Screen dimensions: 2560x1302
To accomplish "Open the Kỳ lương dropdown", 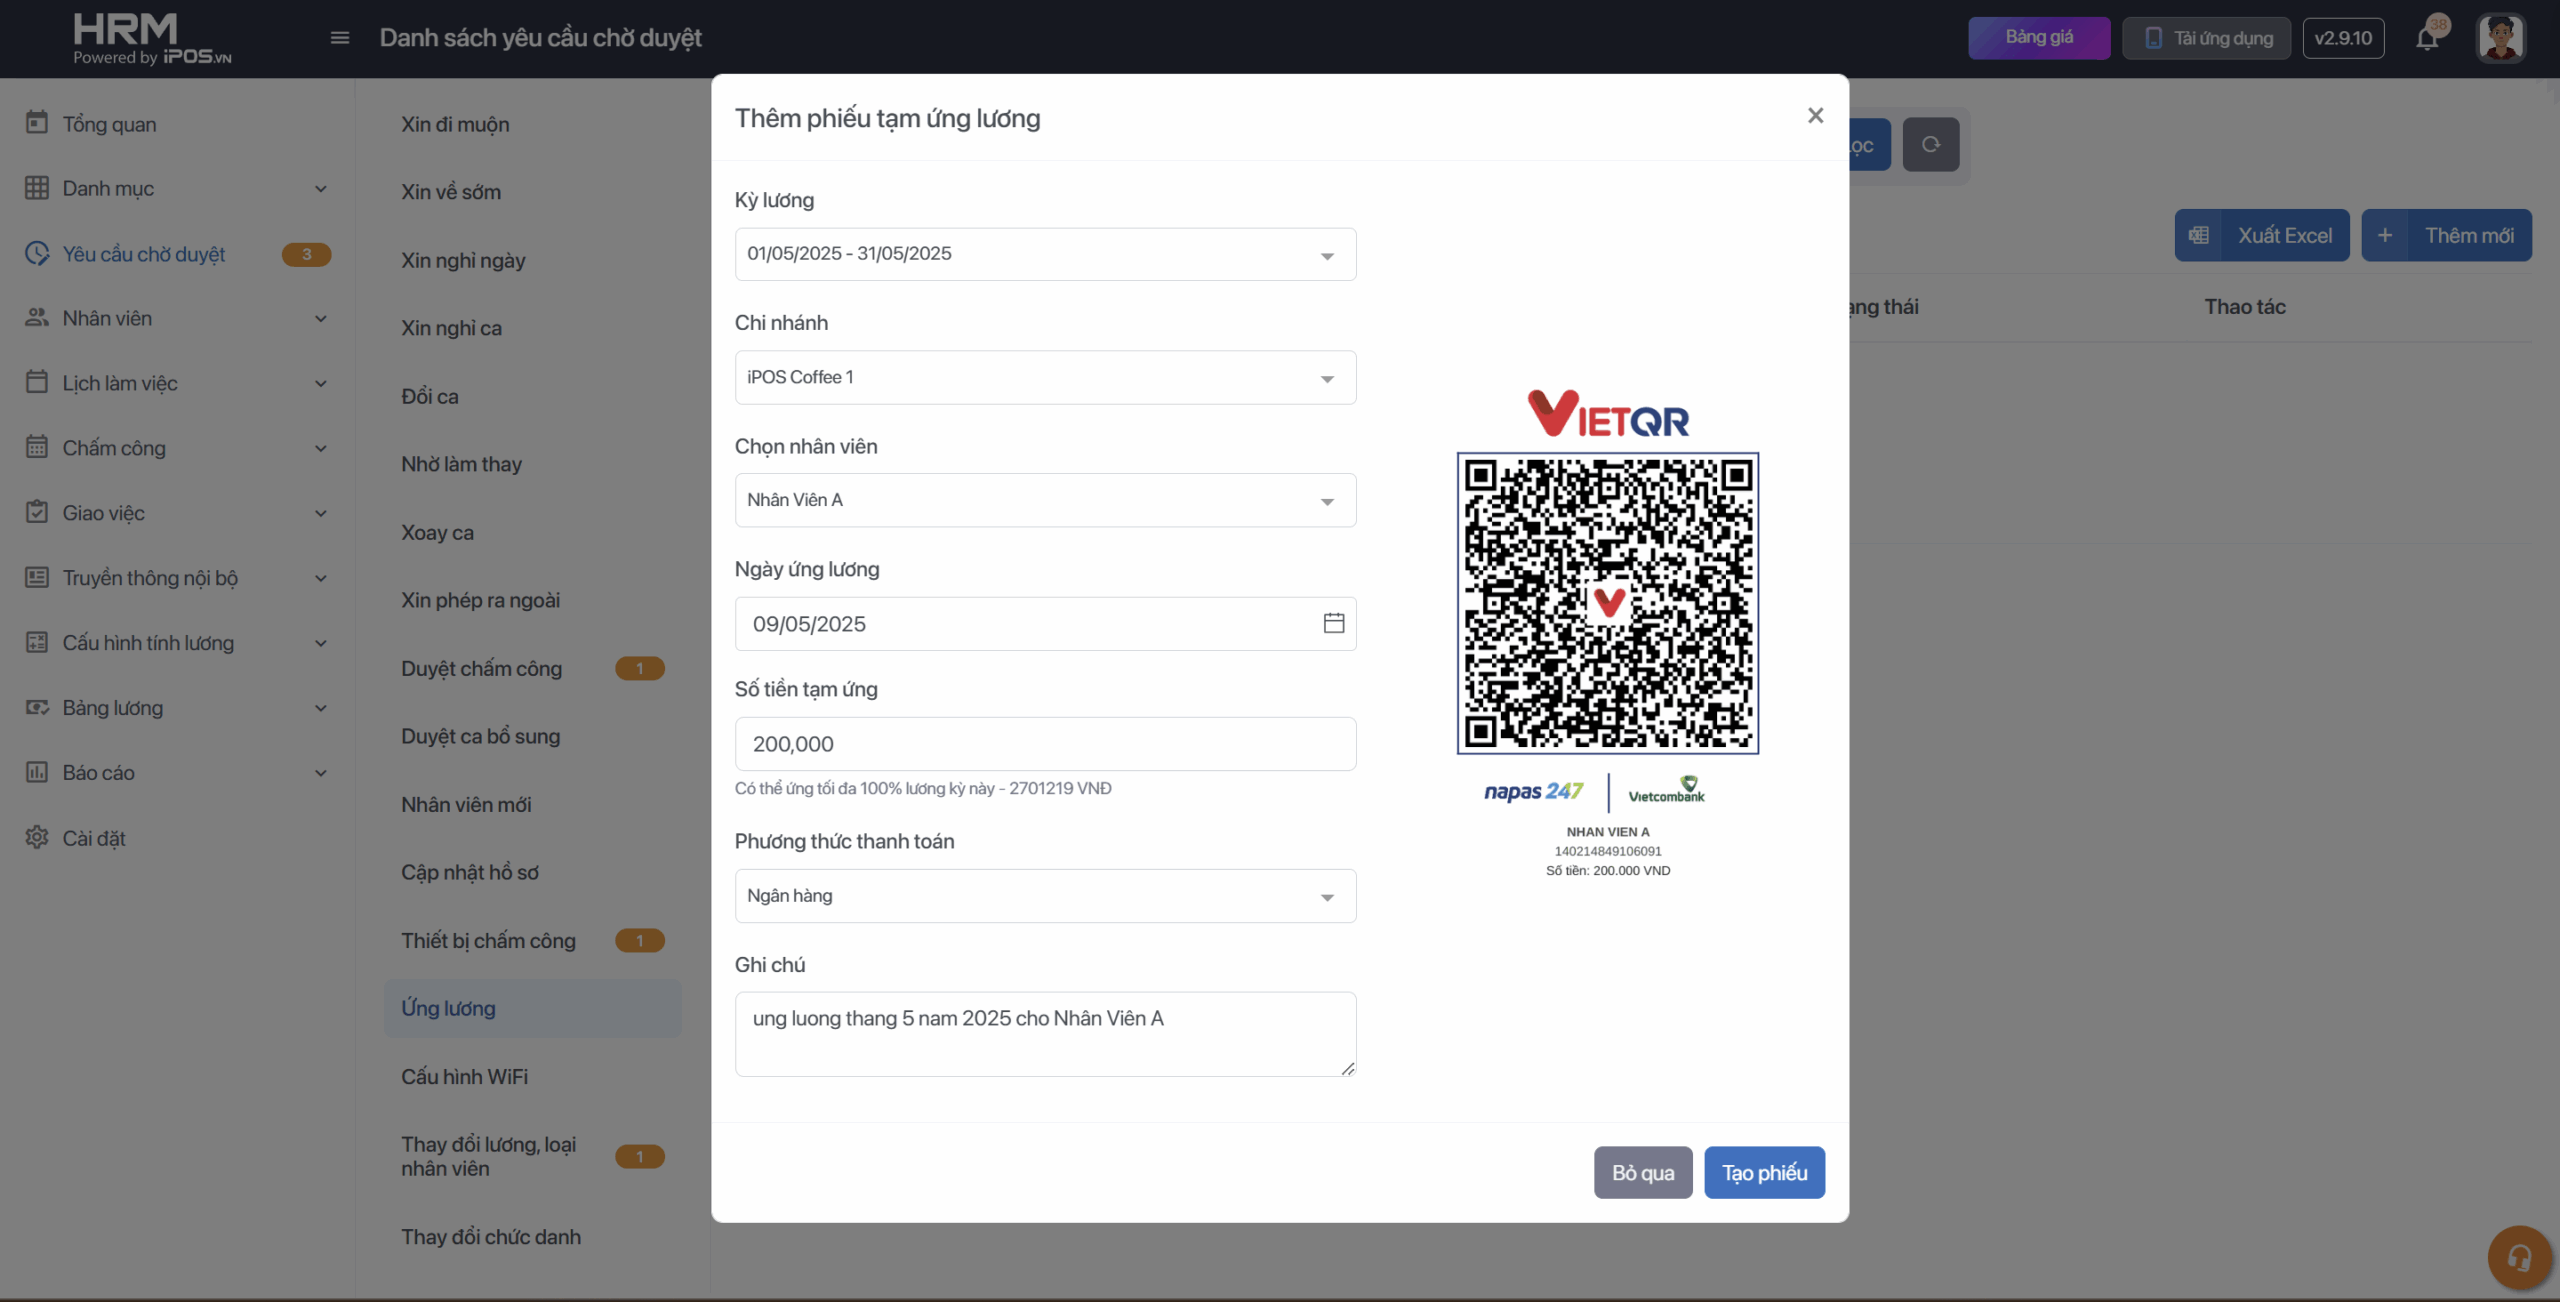I will [1045, 254].
